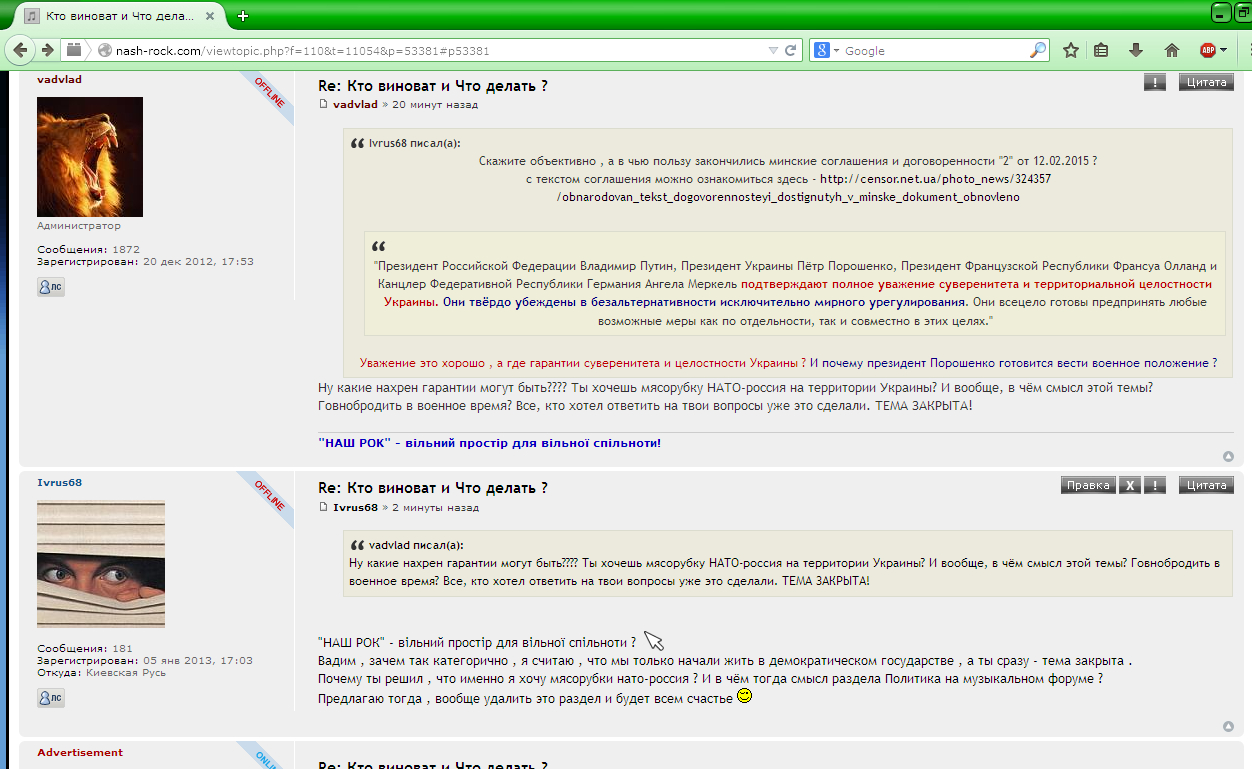Open the vadvlad author link under the first post title

click(x=355, y=104)
